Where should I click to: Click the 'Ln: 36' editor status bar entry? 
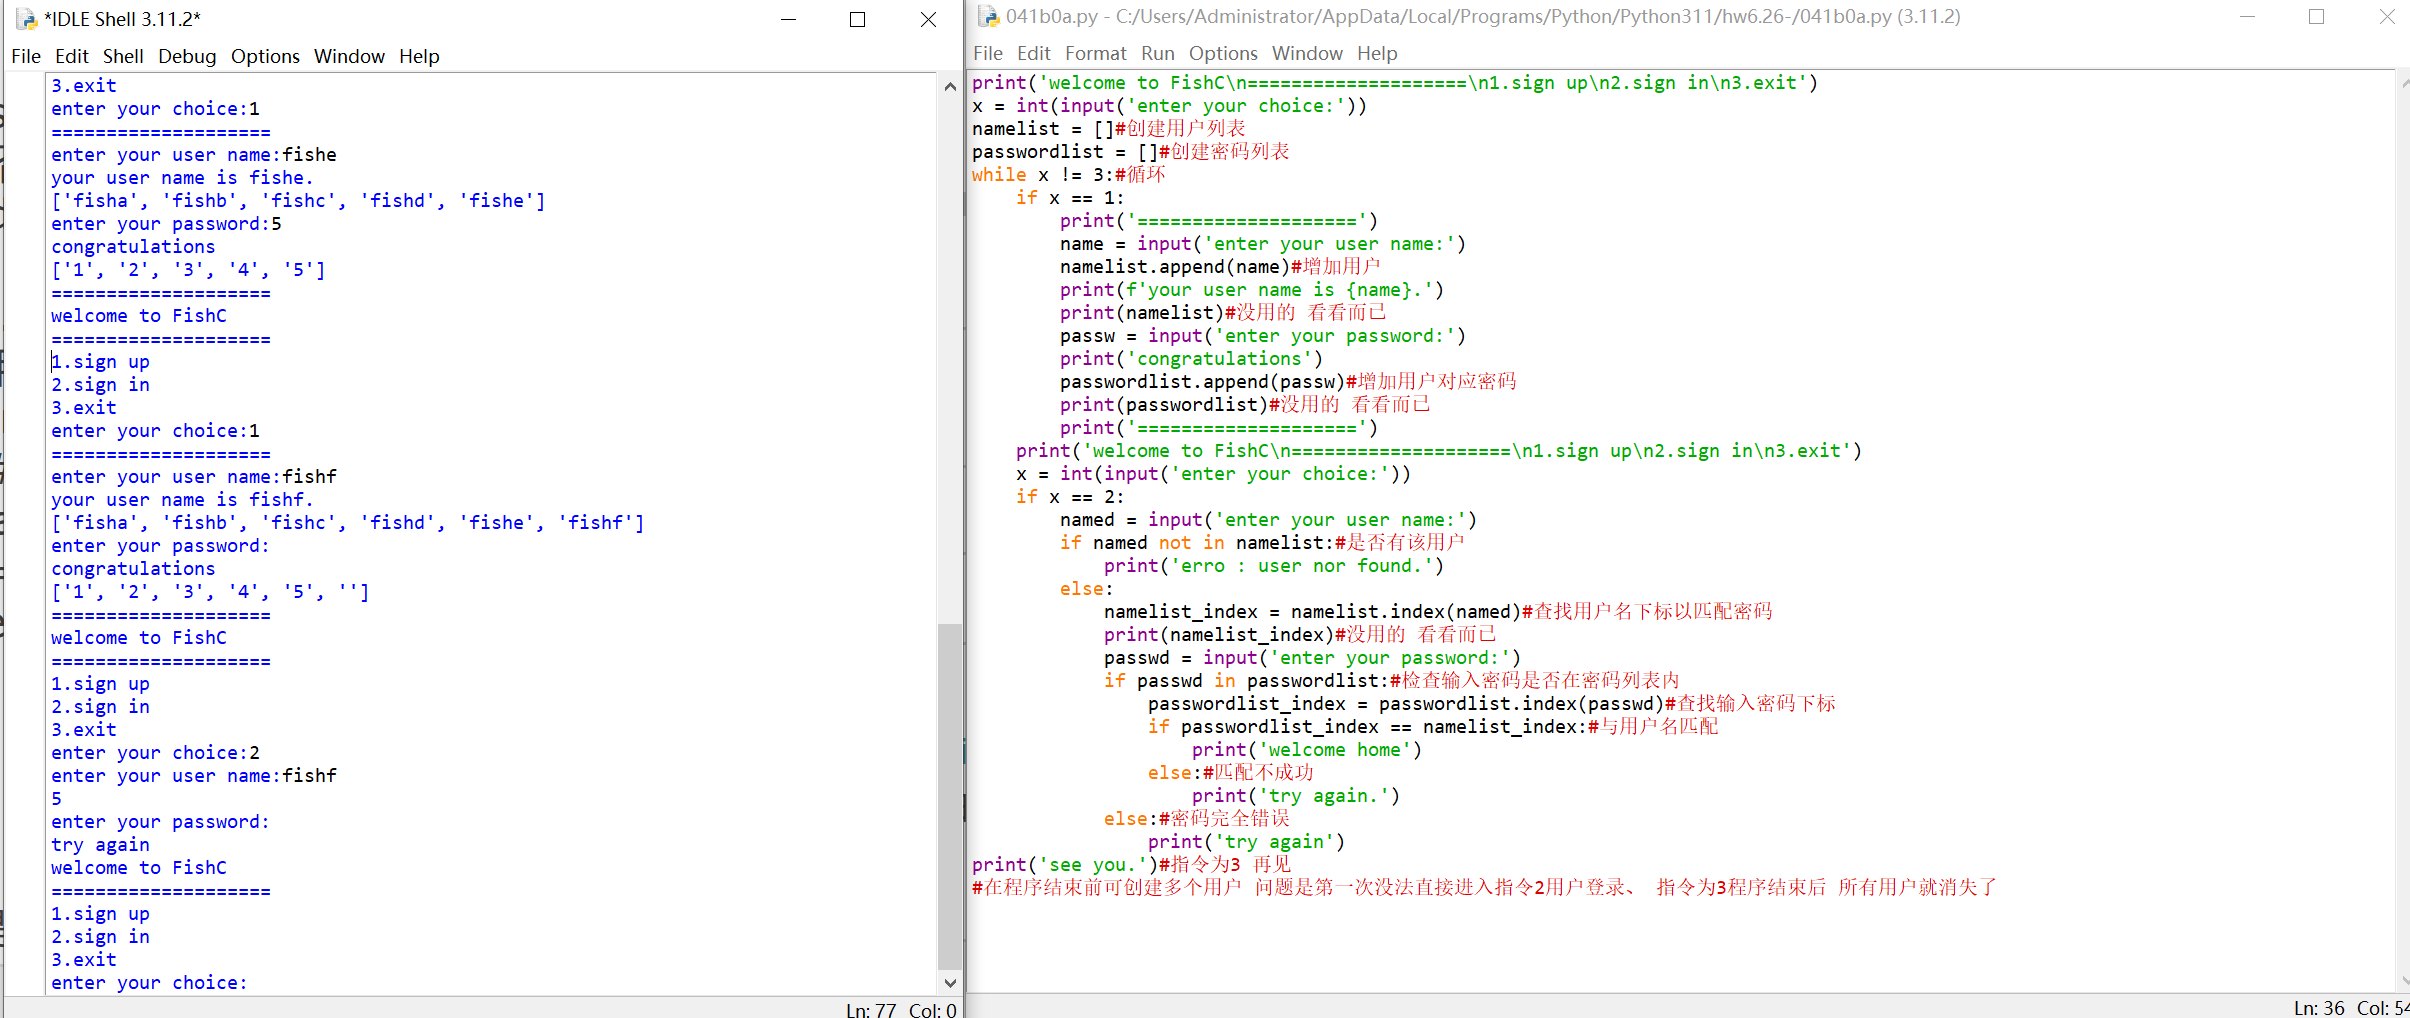(x=2318, y=1008)
